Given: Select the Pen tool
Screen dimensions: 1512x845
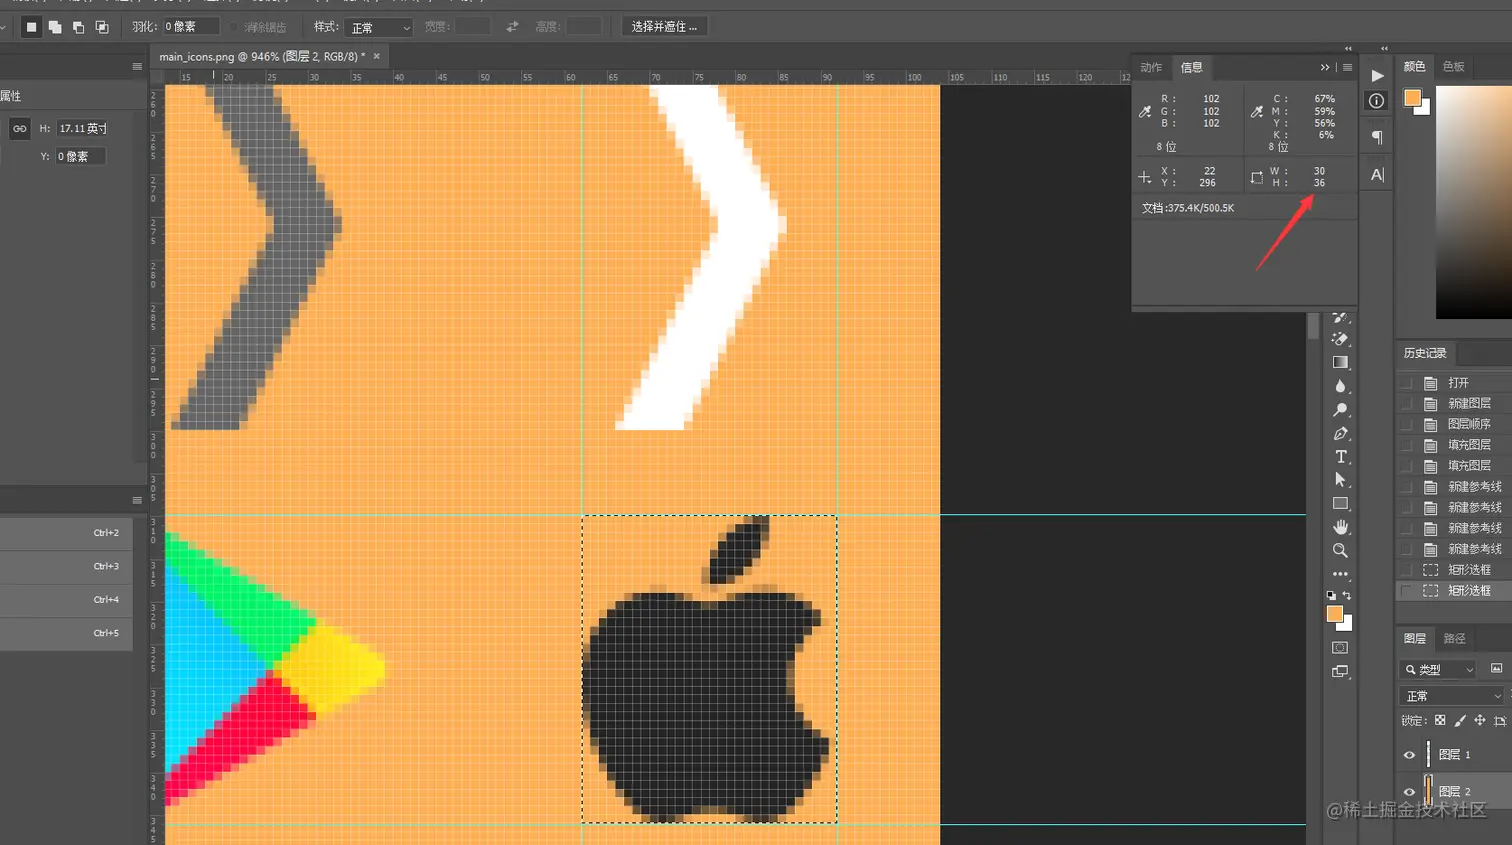Looking at the screenshot, I should click(1340, 433).
